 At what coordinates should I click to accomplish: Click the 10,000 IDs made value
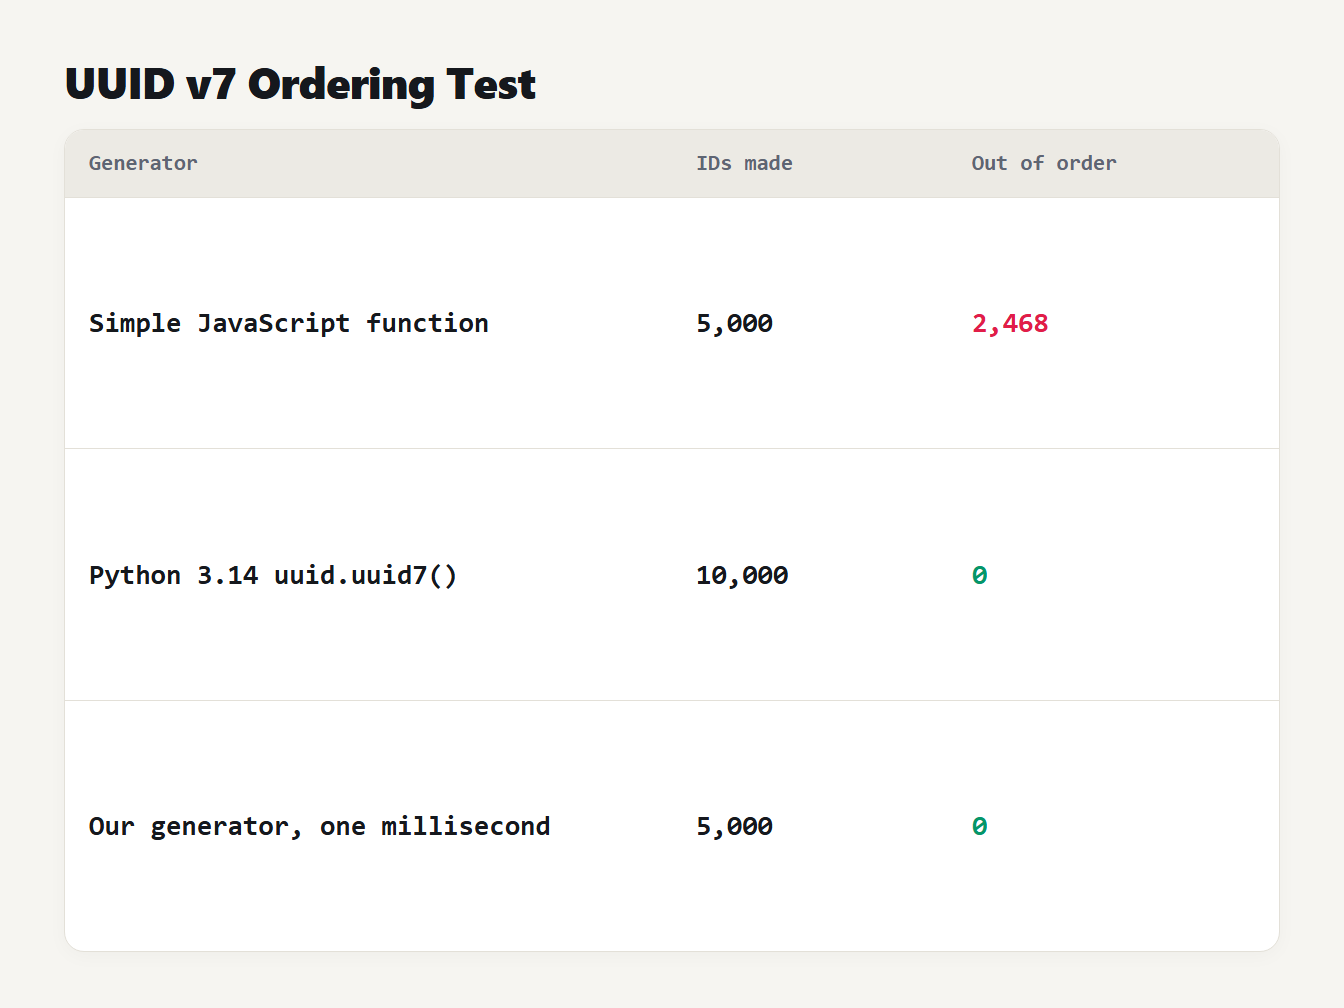pos(742,575)
